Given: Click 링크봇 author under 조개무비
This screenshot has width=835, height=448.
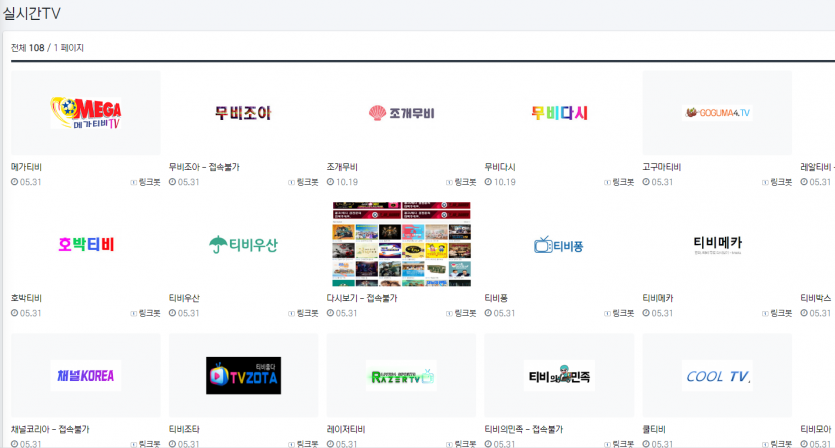Looking at the screenshot, I should click(465, 182).
